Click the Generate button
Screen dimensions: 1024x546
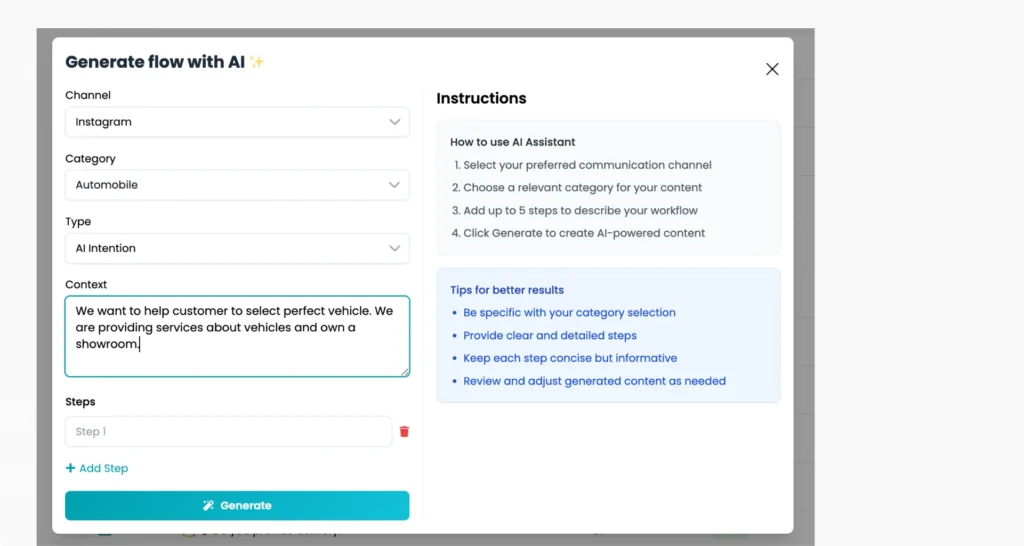(x=237, y=506)
